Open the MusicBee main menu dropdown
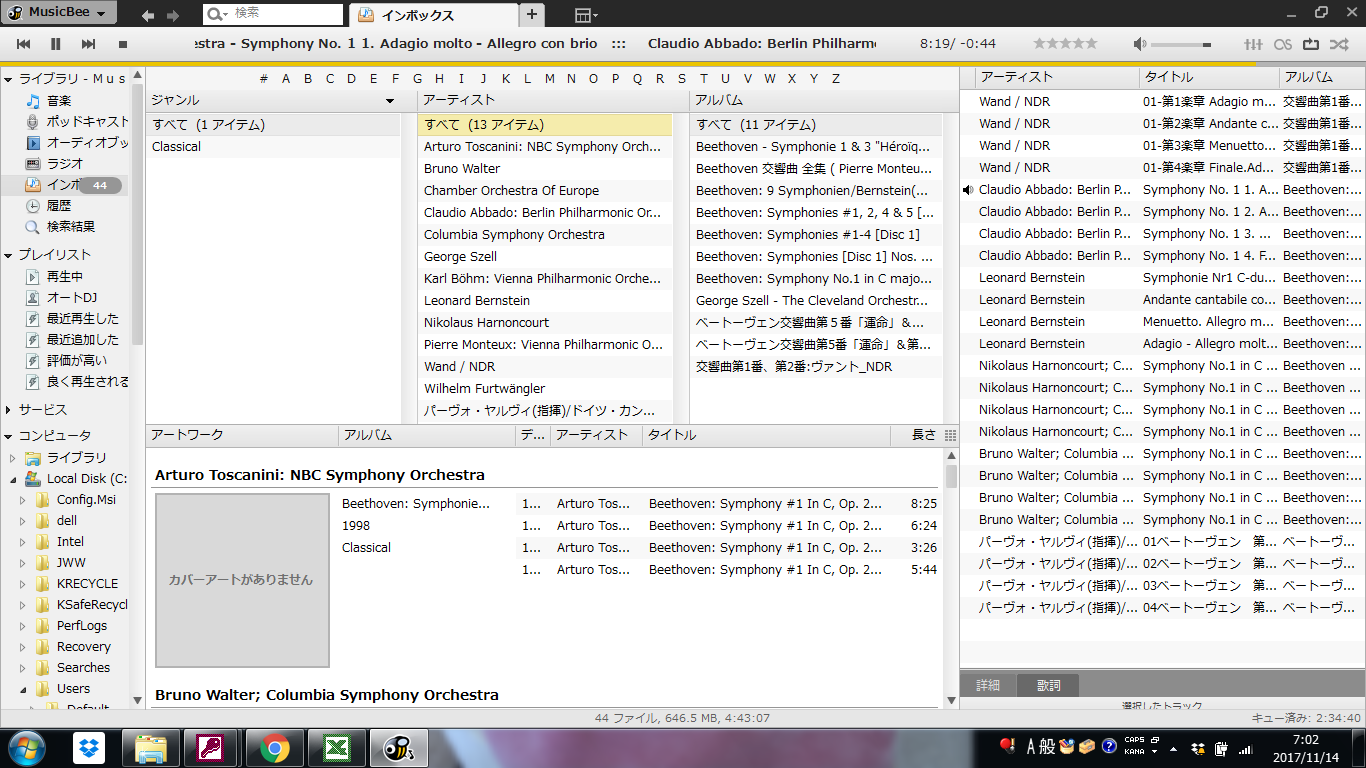The image size is (1366, 768). 58,13
